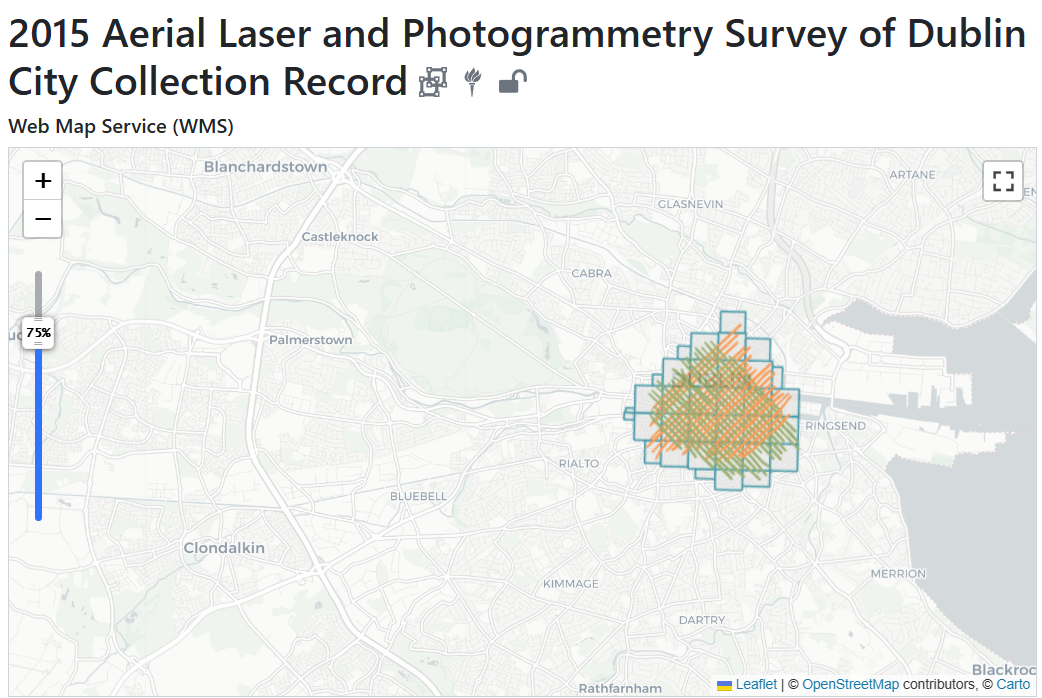Click the Blanchardstown label on the map
Viewport: 1042px width, 698px height.
pos(265,167)
